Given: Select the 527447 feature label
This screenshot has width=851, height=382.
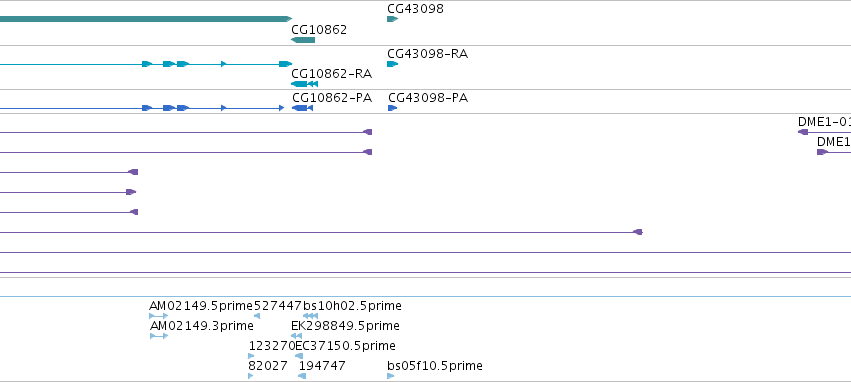Looking at the screenshot, I should coord(277,306).
